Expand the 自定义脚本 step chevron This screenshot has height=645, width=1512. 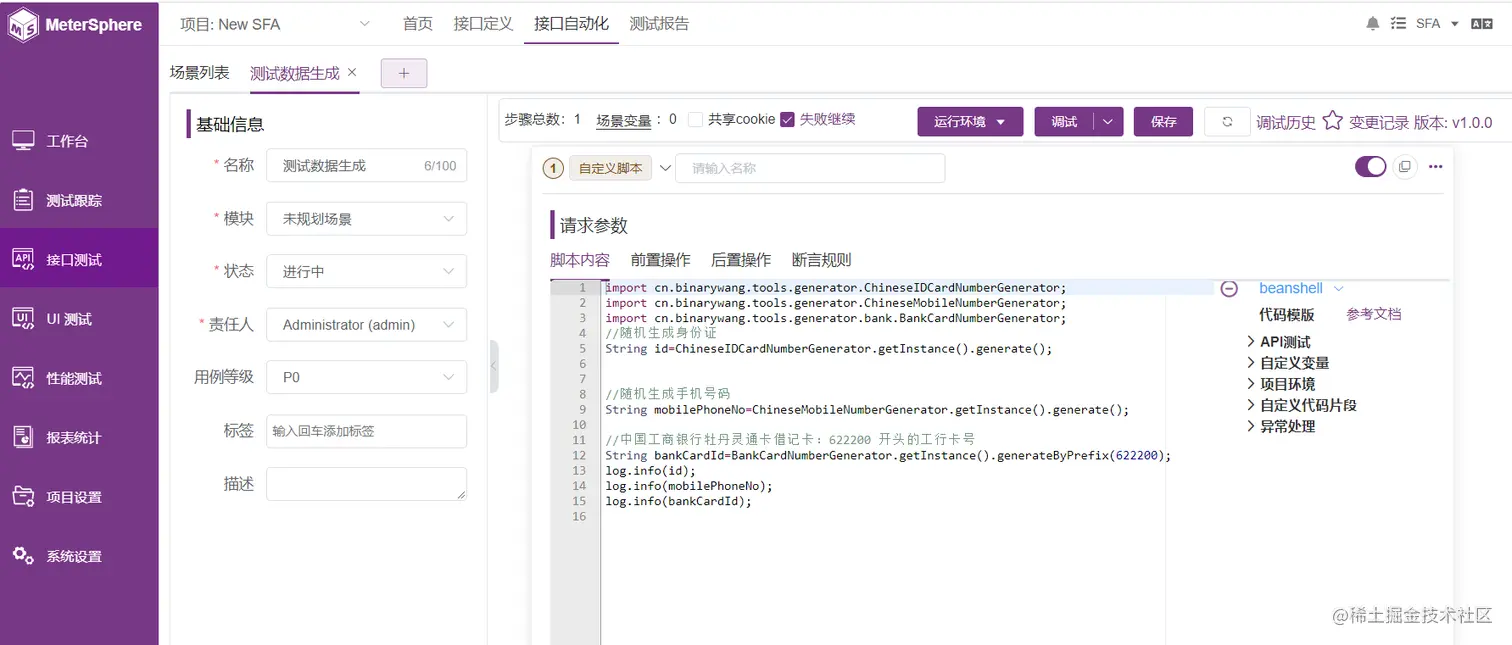pyautogui.click(x=665, y=168)
